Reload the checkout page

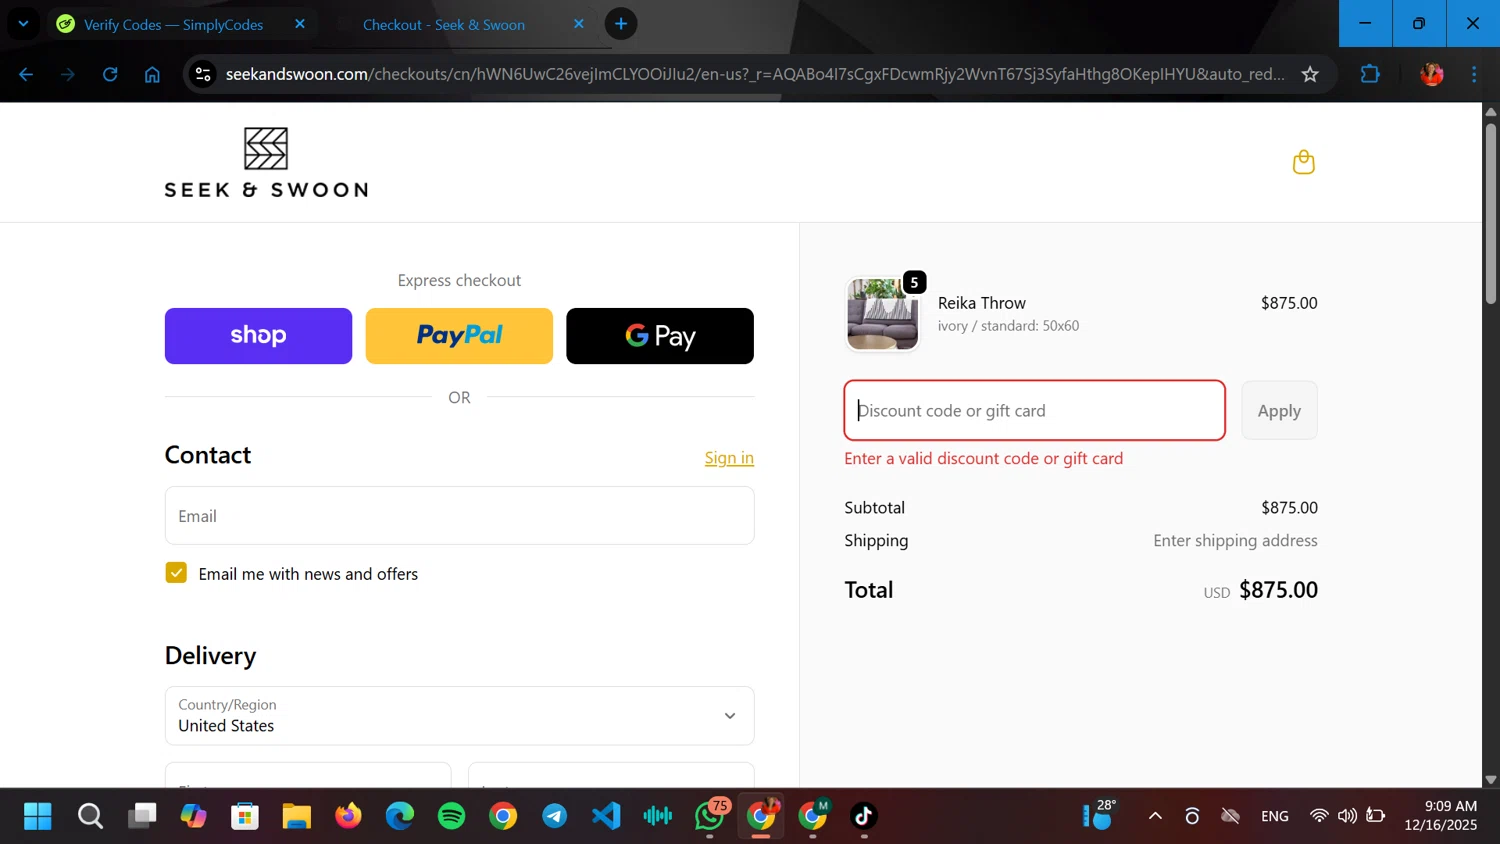(x=110, y=74)
